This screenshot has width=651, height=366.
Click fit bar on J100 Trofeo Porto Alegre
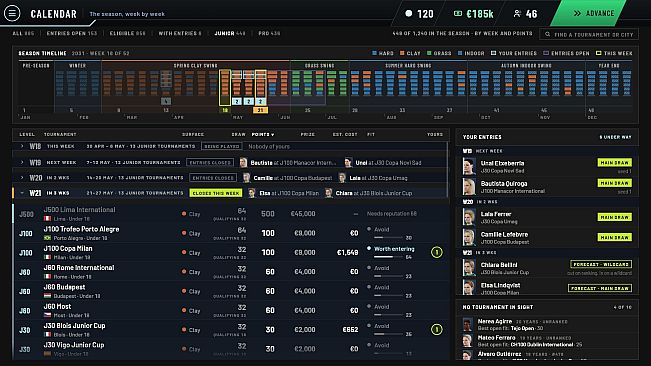[388, 238]
